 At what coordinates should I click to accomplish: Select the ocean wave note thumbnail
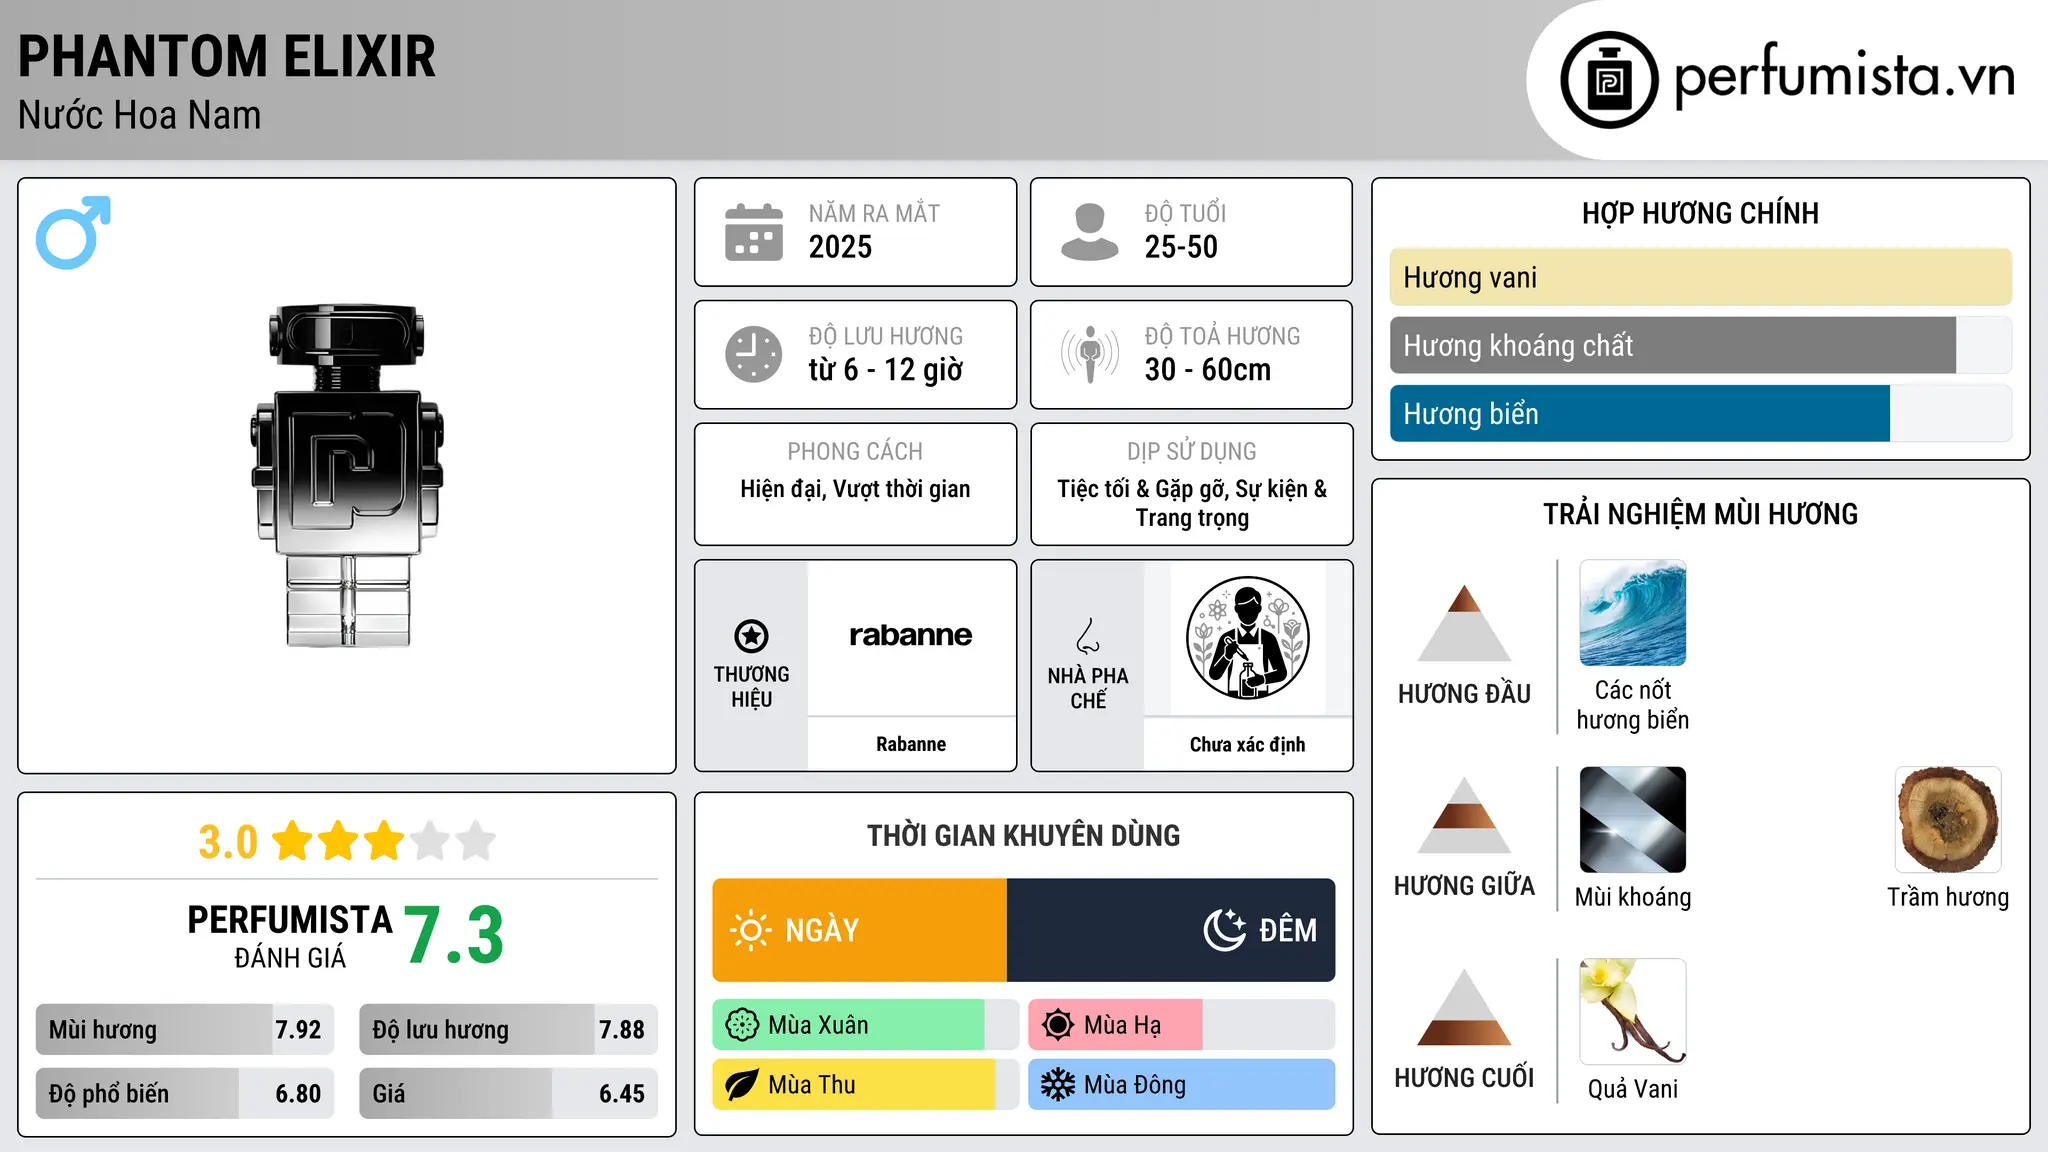point(1633,613)
